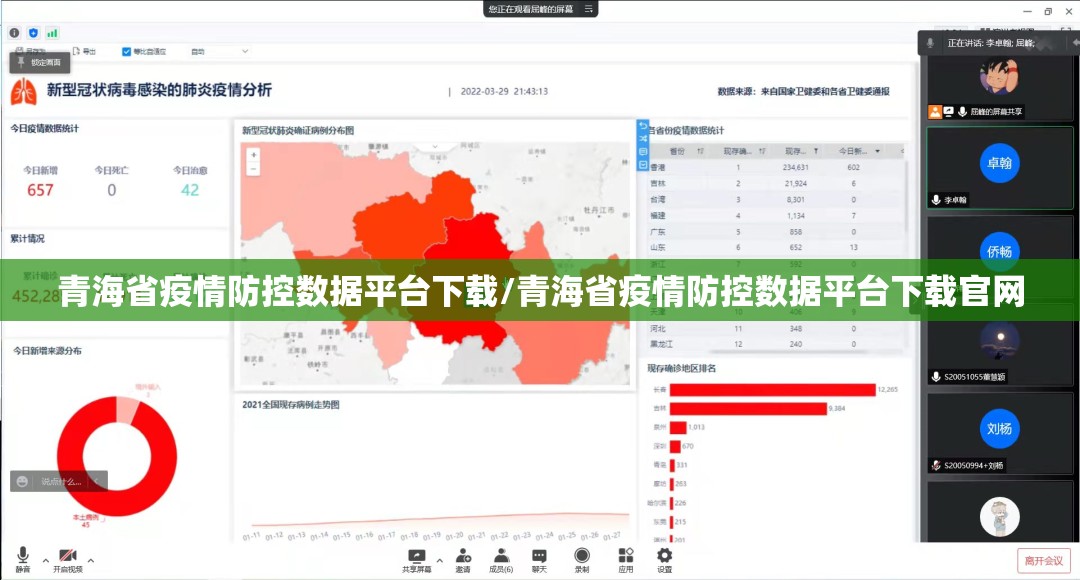Expand share screen options arrow
This screenshot has width=1080, height=580.
[439, 560]
